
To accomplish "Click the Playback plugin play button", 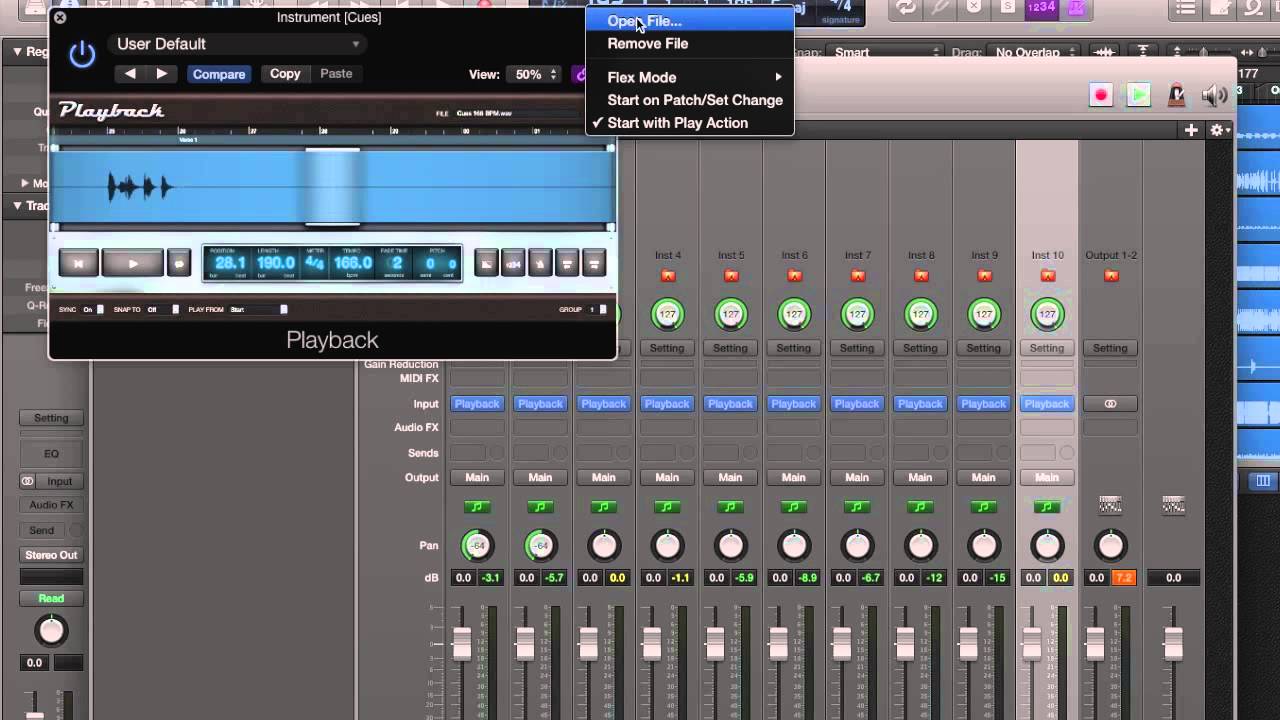I will pyautogui.click(x=132, y=263).
